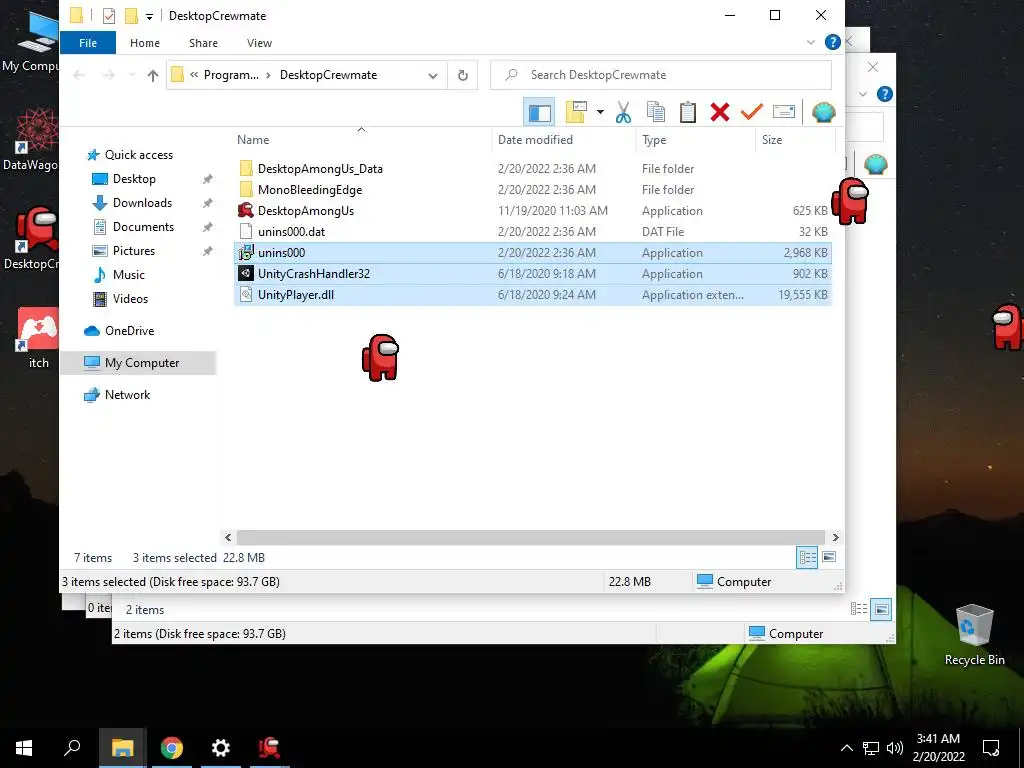
Task: Open Help in the back Explorer window
Action: pyautogui.click(x=885, y=94)
